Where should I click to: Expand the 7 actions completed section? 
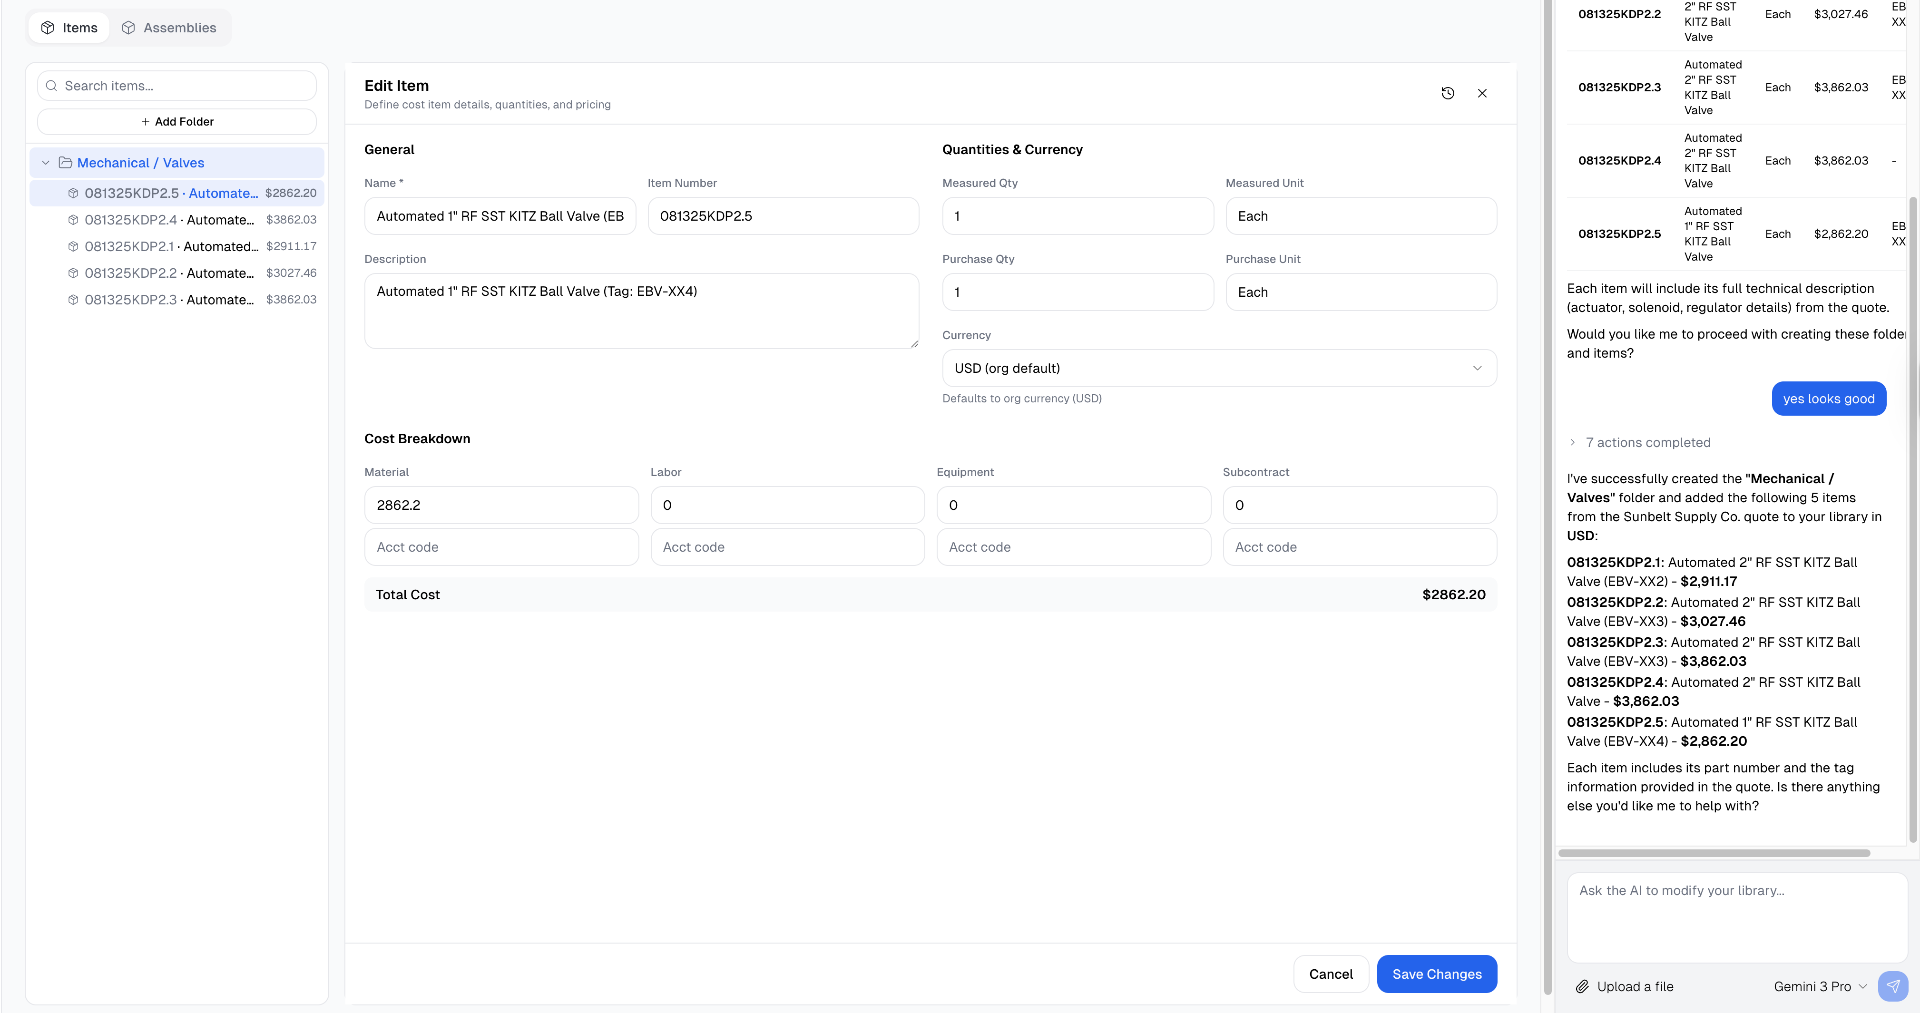[x=1572, y=443]
